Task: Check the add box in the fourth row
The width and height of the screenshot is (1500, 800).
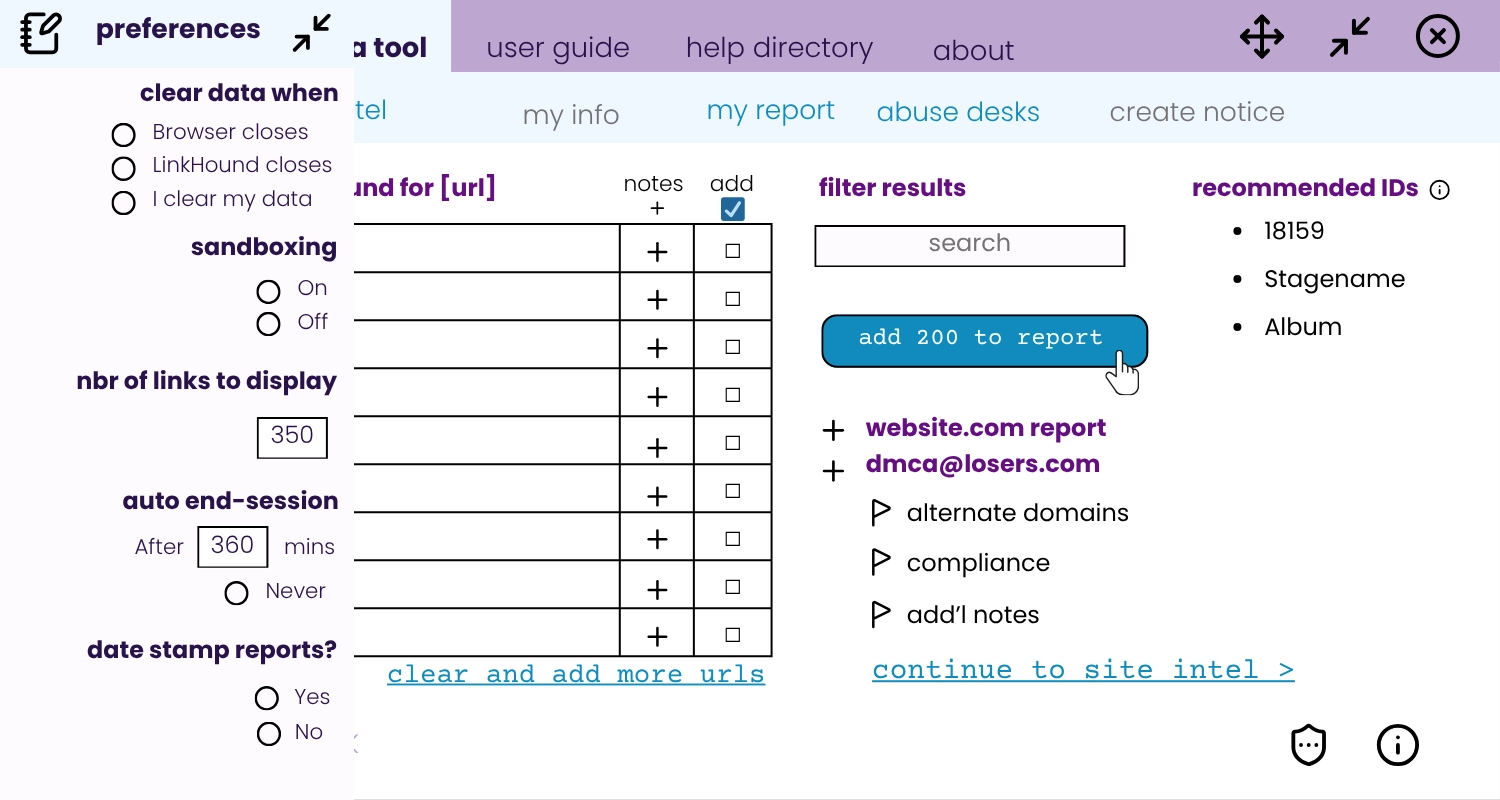Action: [x=733, y=395]
